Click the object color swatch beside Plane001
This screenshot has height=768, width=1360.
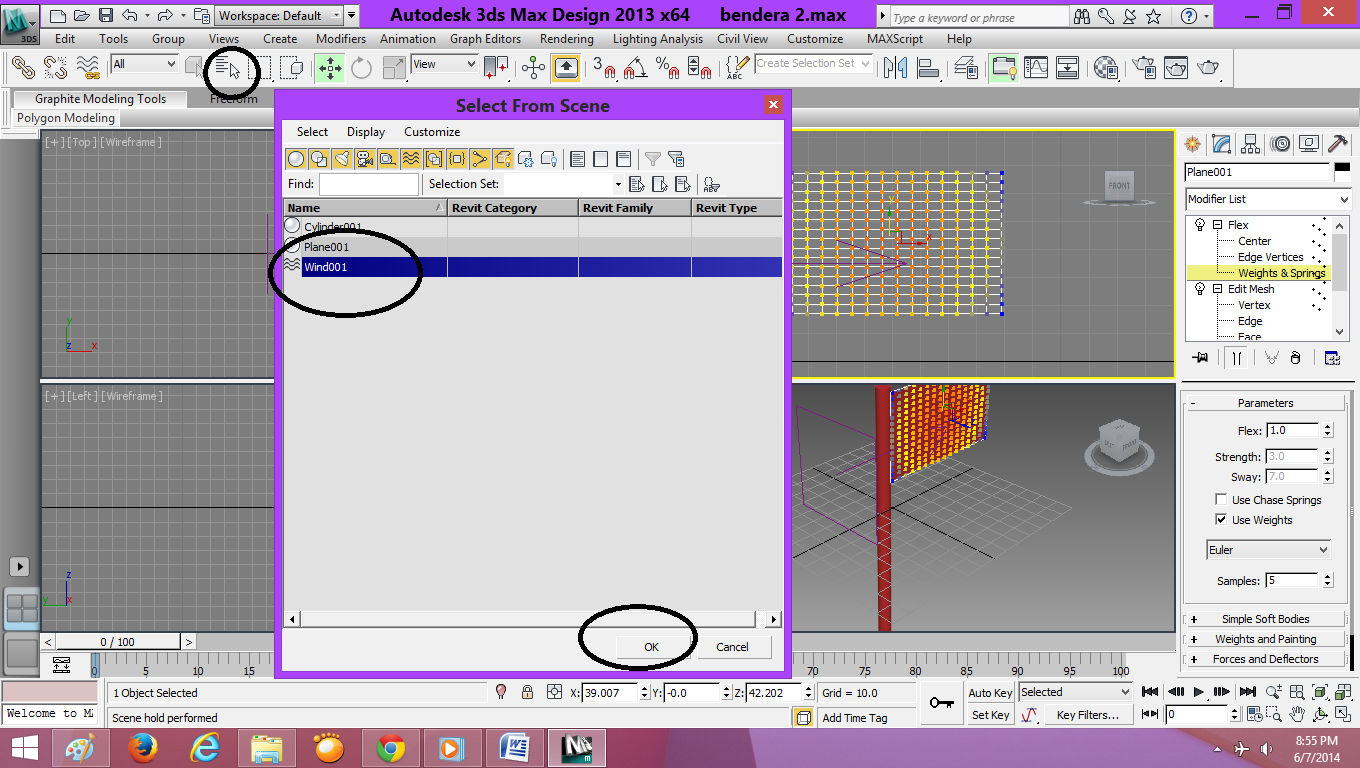tap(1342, 172)
